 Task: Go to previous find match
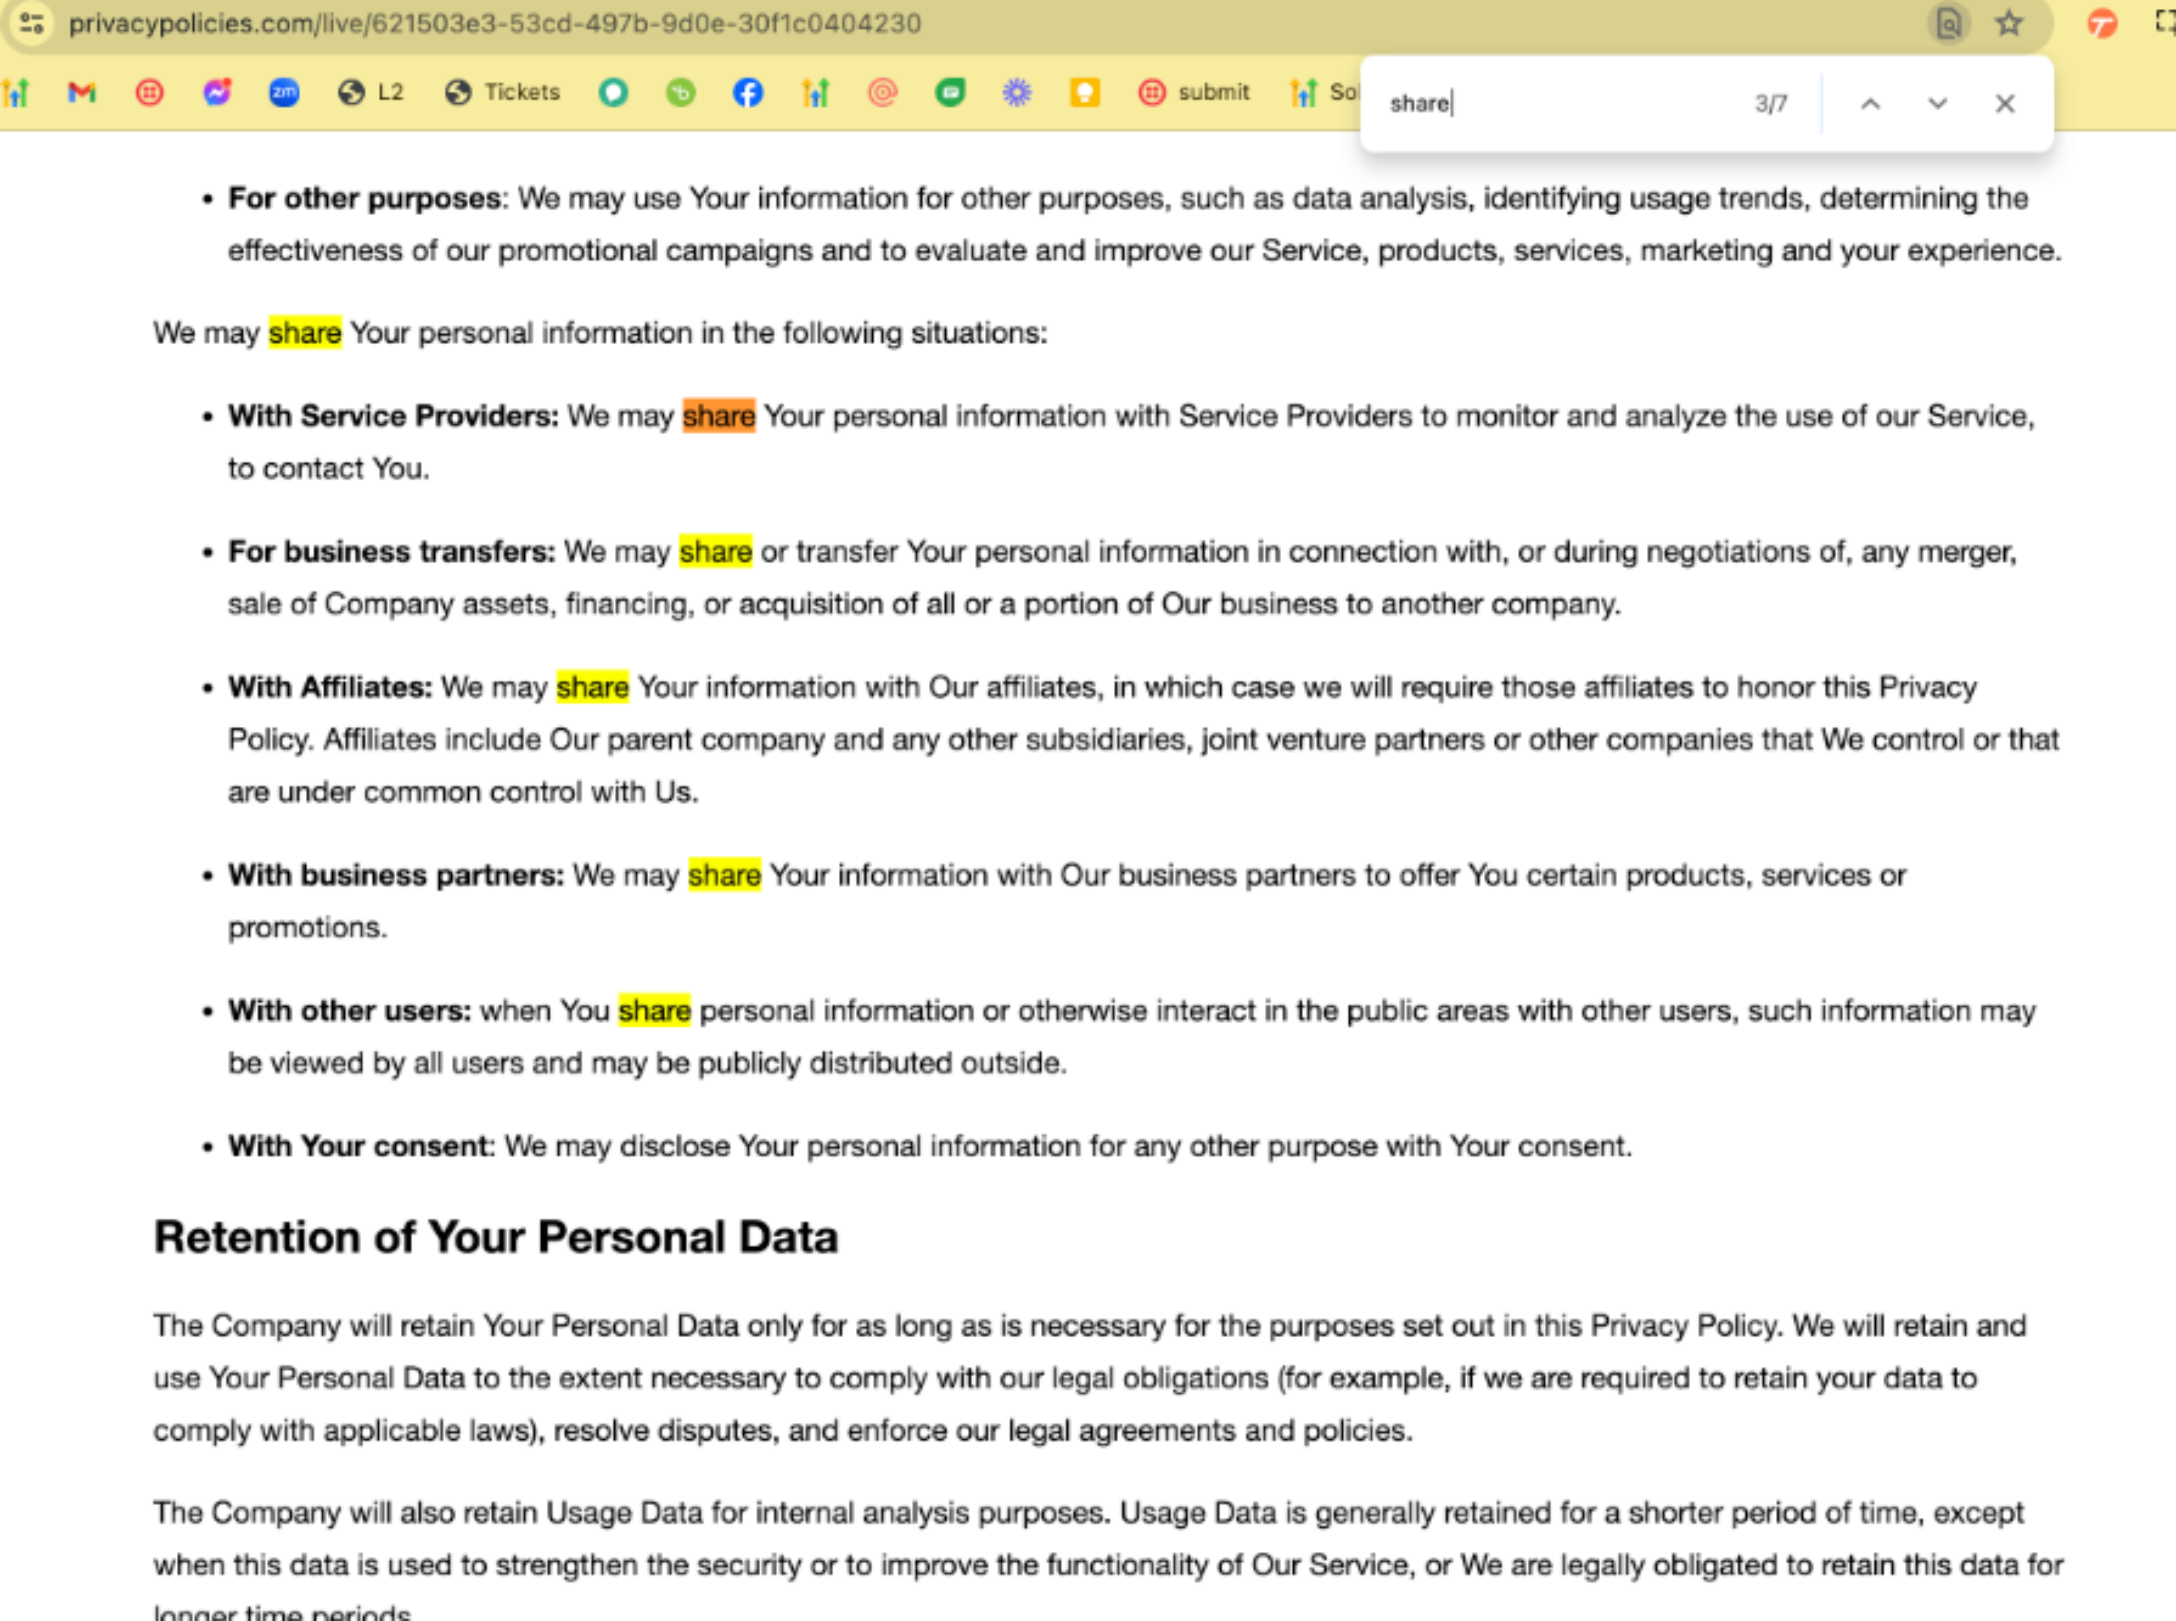pyautogui.click(x=1870, y=104)
